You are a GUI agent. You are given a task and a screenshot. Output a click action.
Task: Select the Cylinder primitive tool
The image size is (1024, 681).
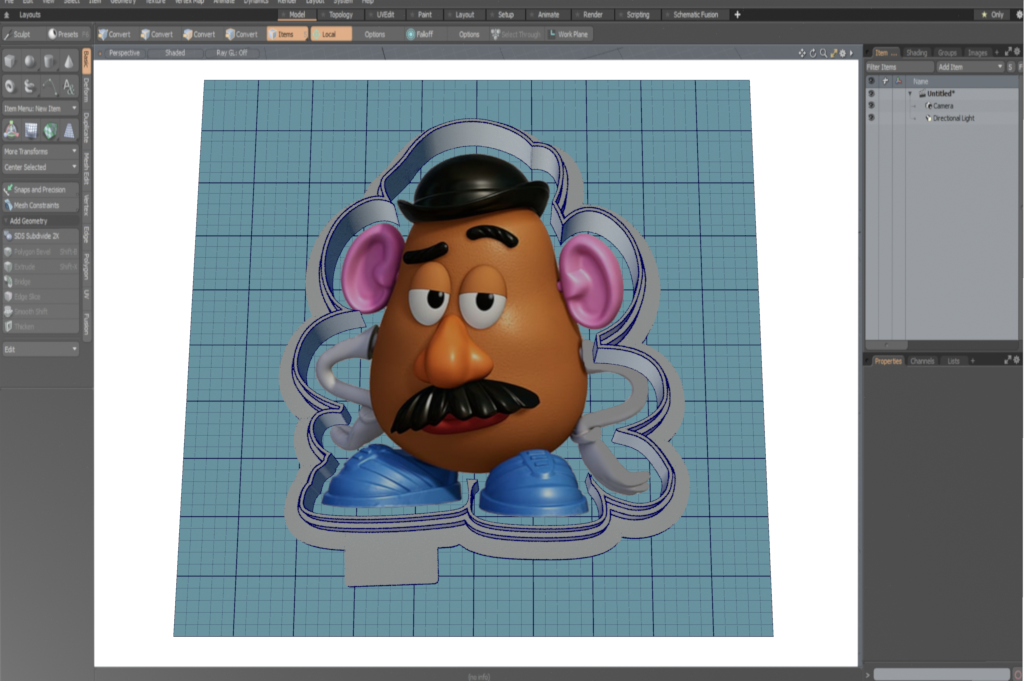49,61
